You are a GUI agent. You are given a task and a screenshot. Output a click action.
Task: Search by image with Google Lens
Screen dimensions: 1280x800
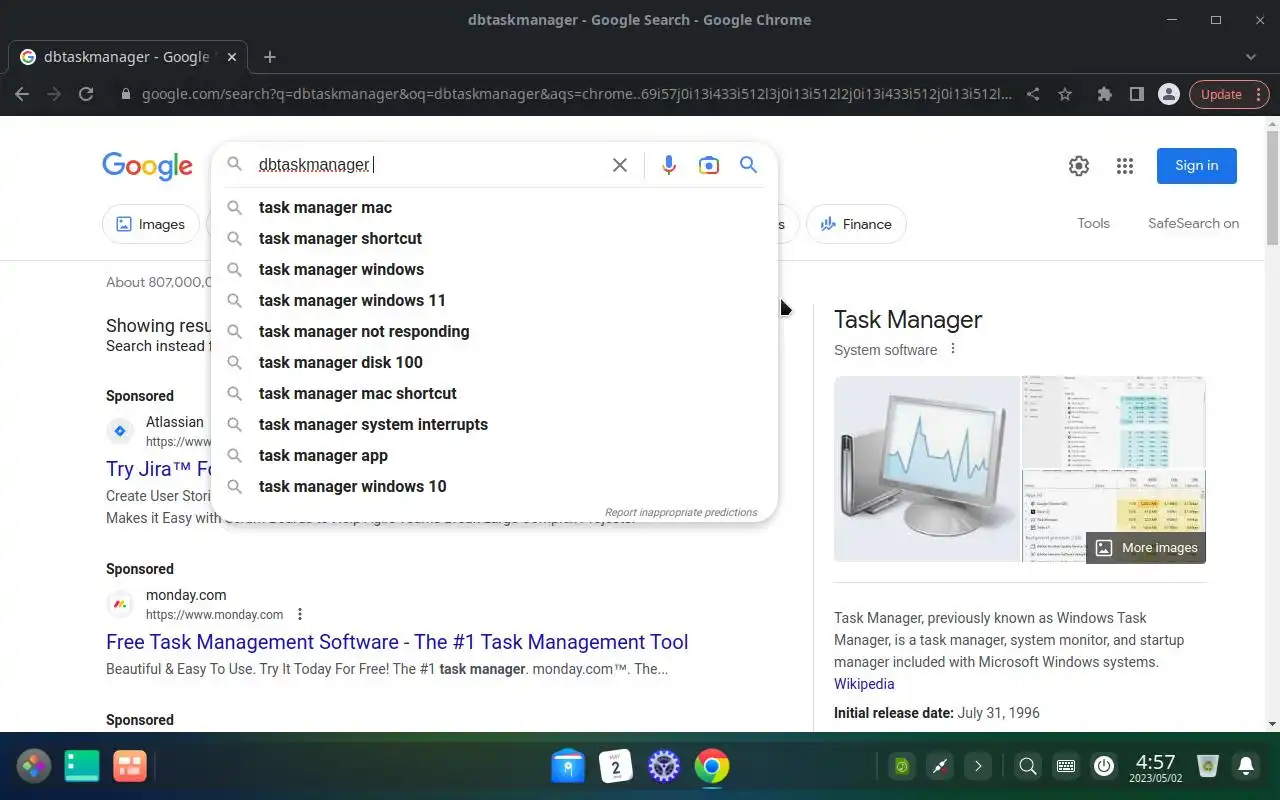click(x=709, y=165)
